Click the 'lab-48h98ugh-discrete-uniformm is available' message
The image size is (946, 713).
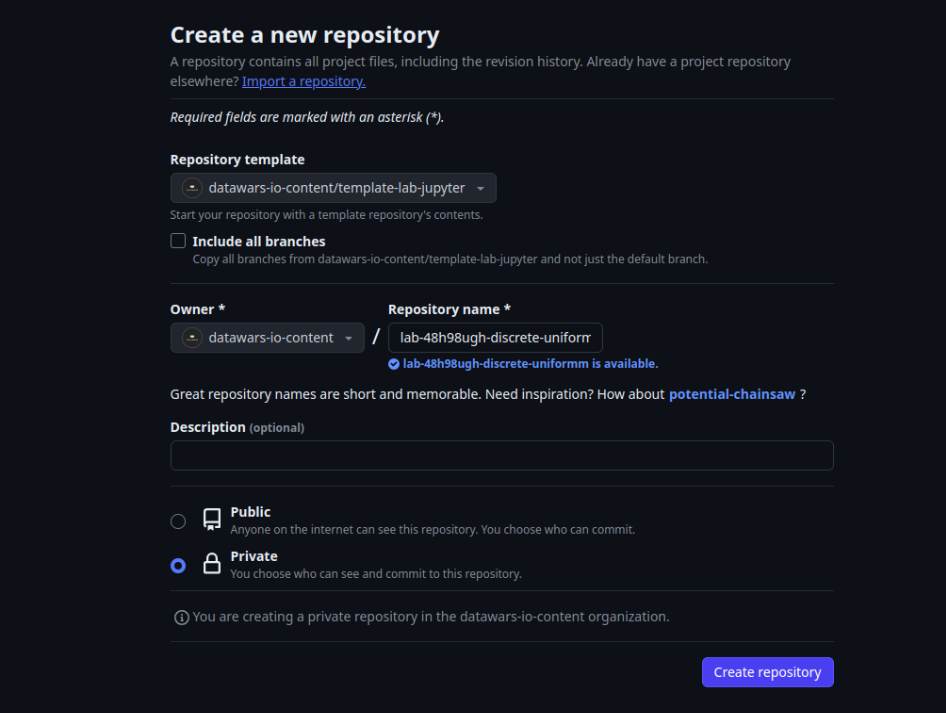point(530,364)
